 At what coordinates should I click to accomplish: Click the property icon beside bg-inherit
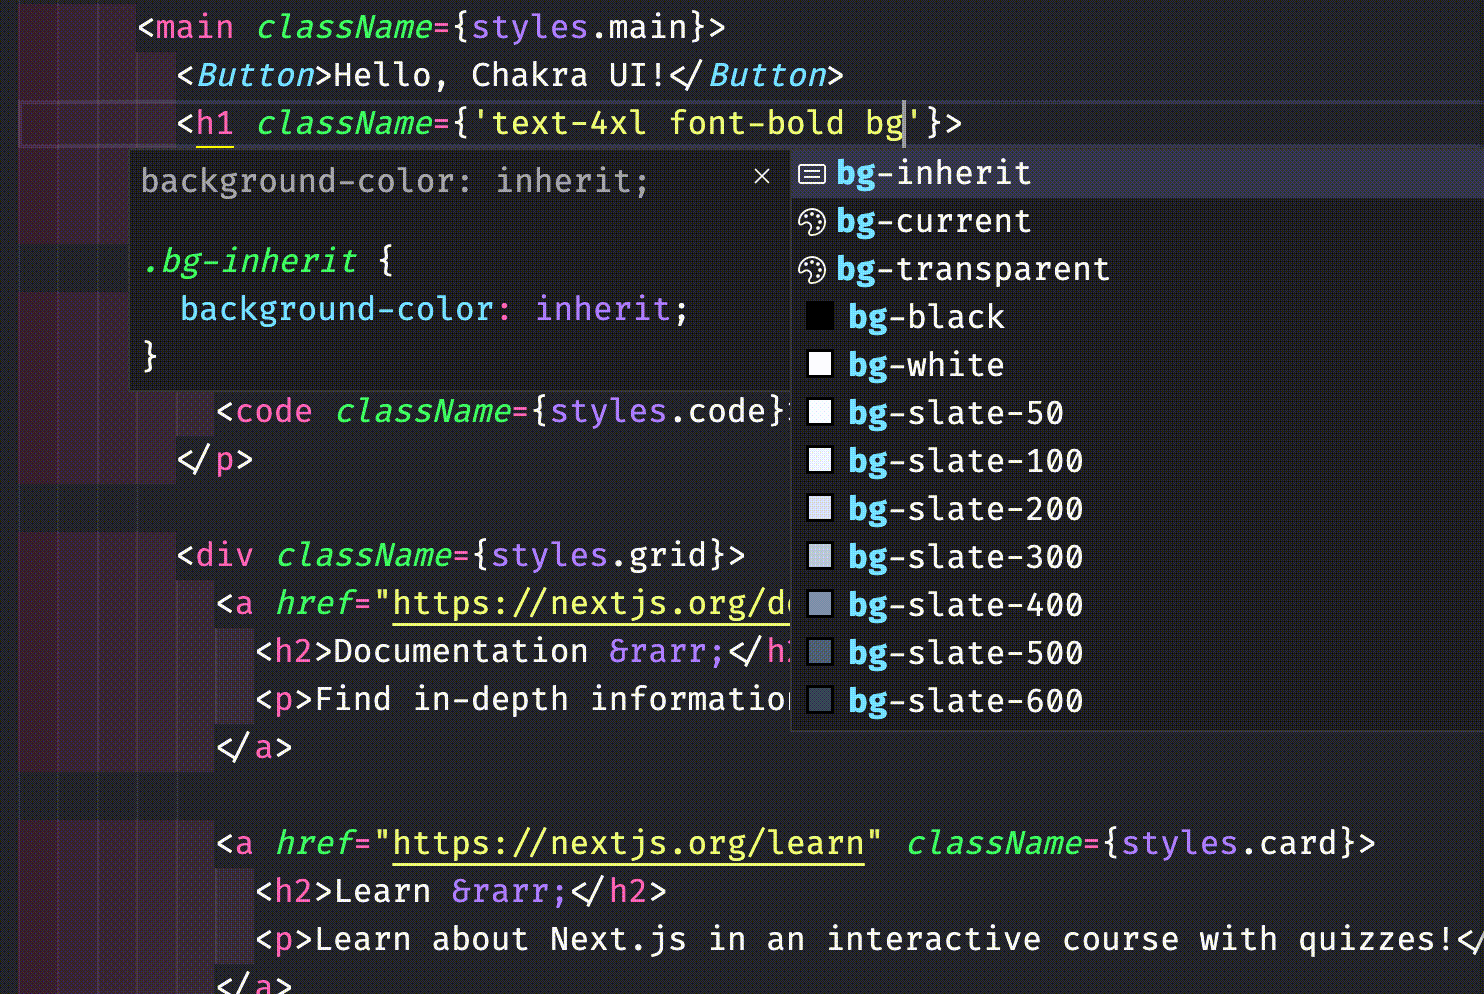812,174
